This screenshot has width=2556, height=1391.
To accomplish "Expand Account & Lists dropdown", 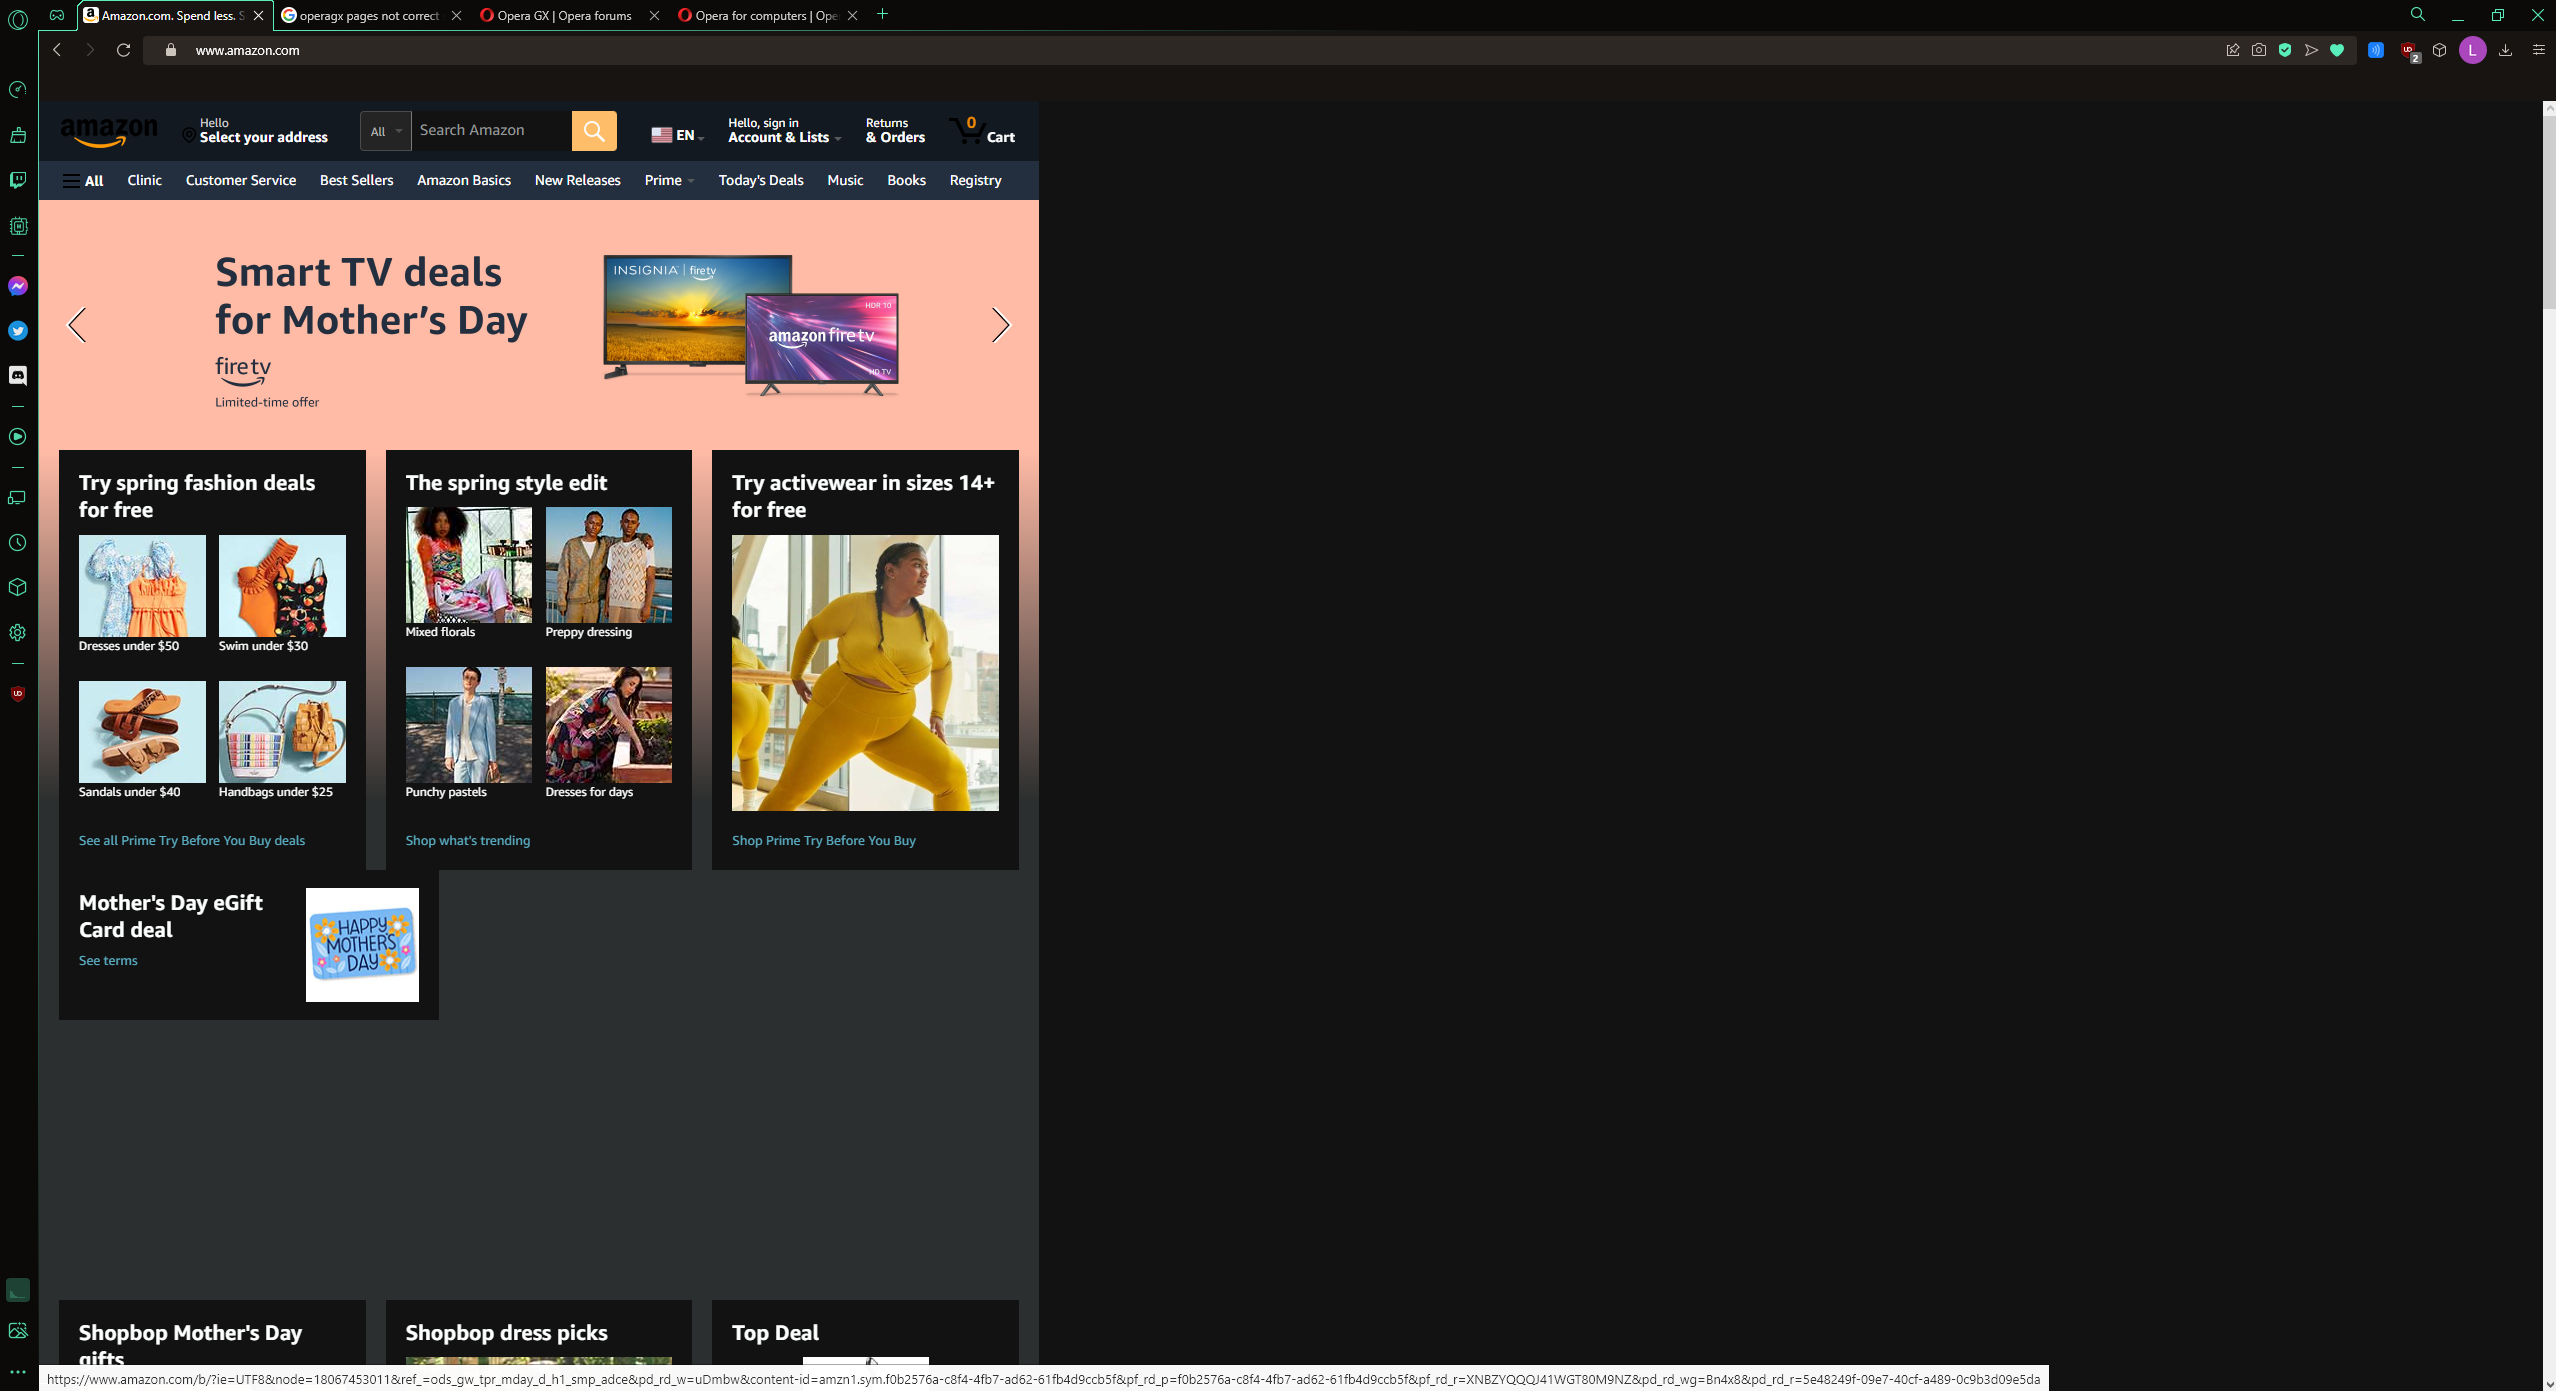I will click(x=784, y=131).
